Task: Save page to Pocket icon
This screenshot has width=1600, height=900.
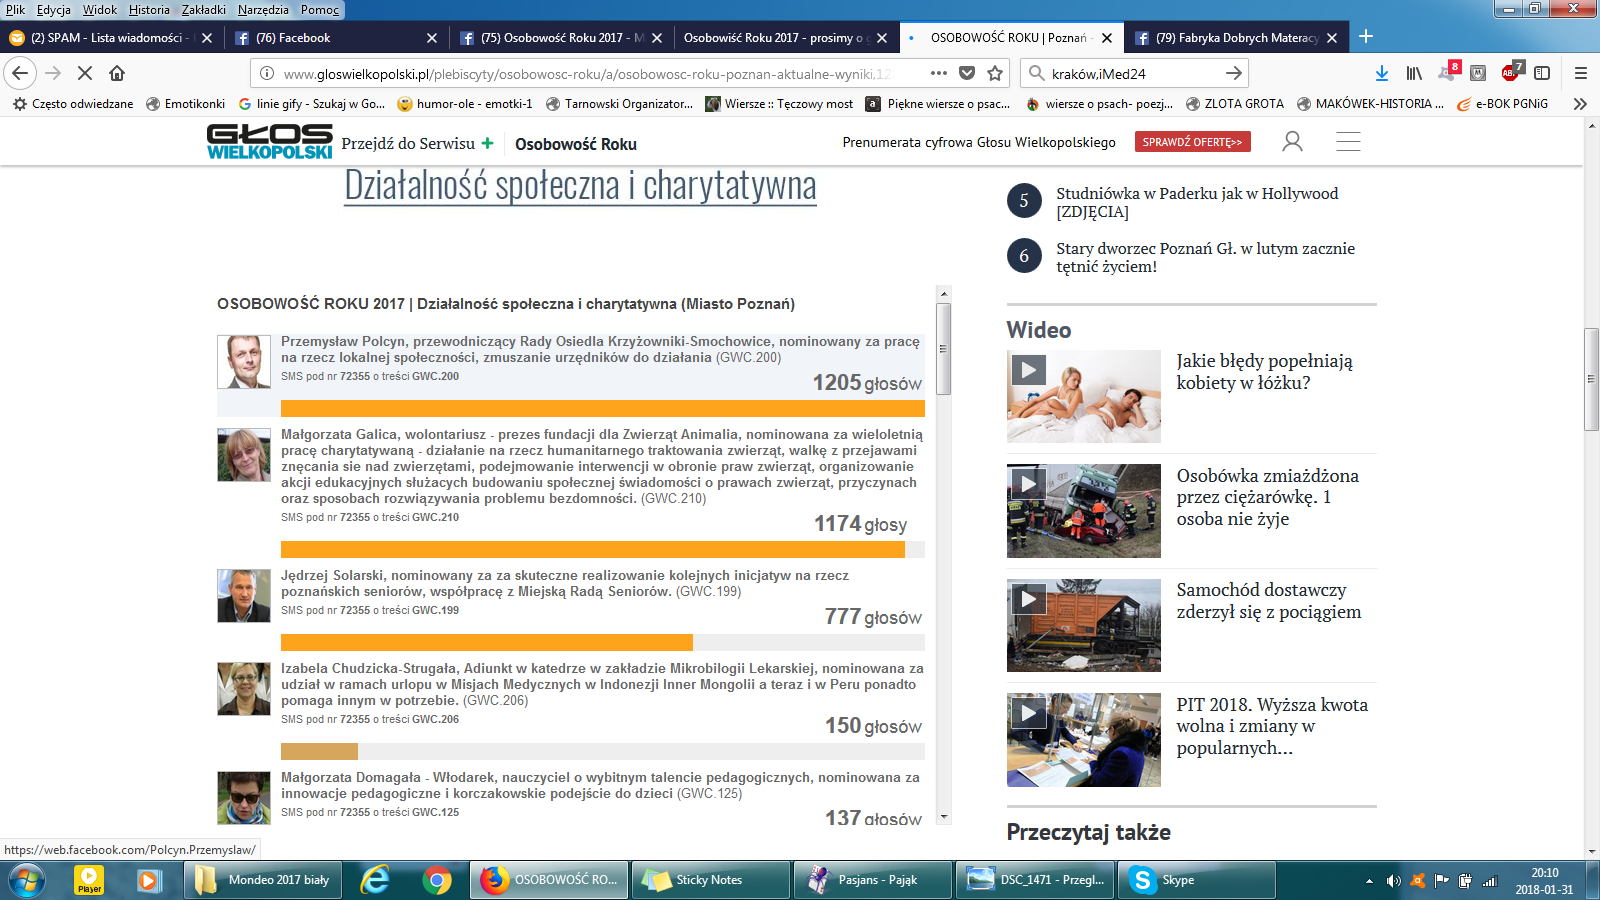Action: (967, 73)
